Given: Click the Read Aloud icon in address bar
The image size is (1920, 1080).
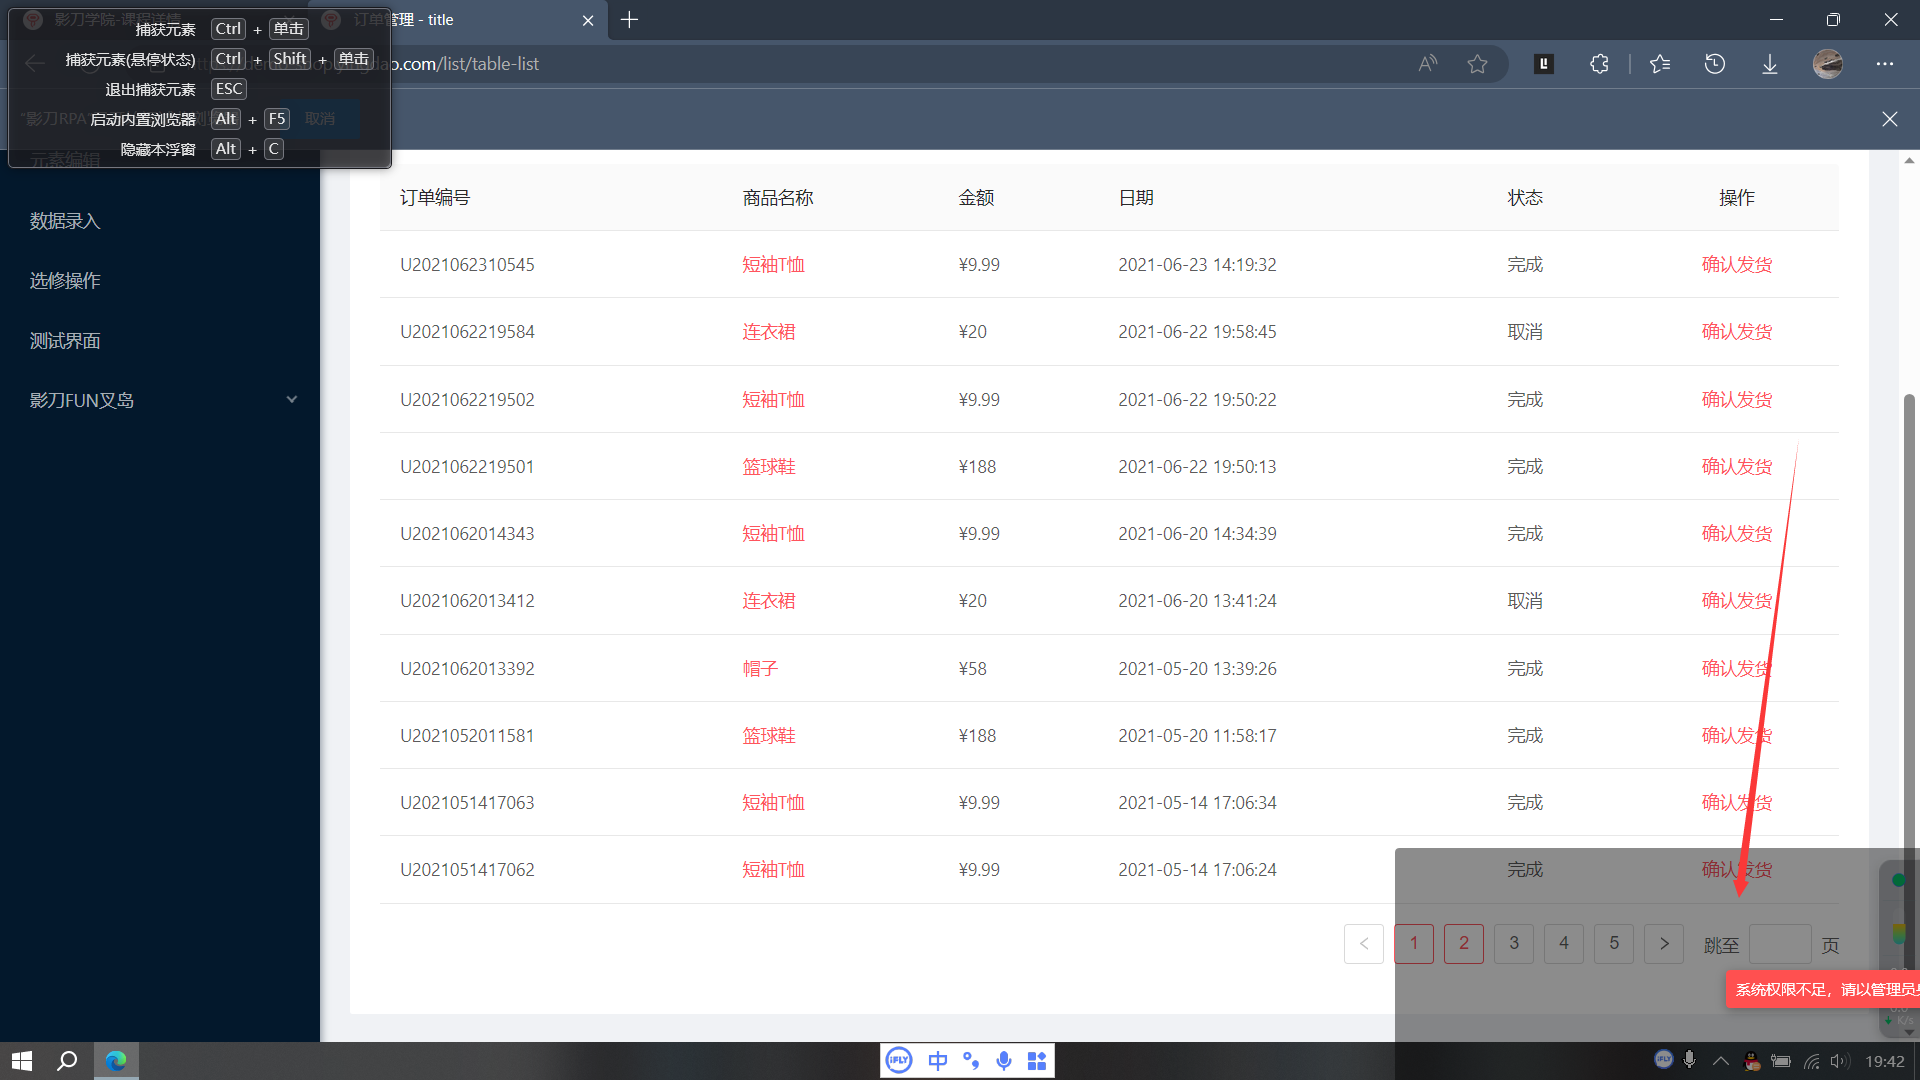Looking at the screenshot, I should pyautogui.click(x=1427, y=64).
